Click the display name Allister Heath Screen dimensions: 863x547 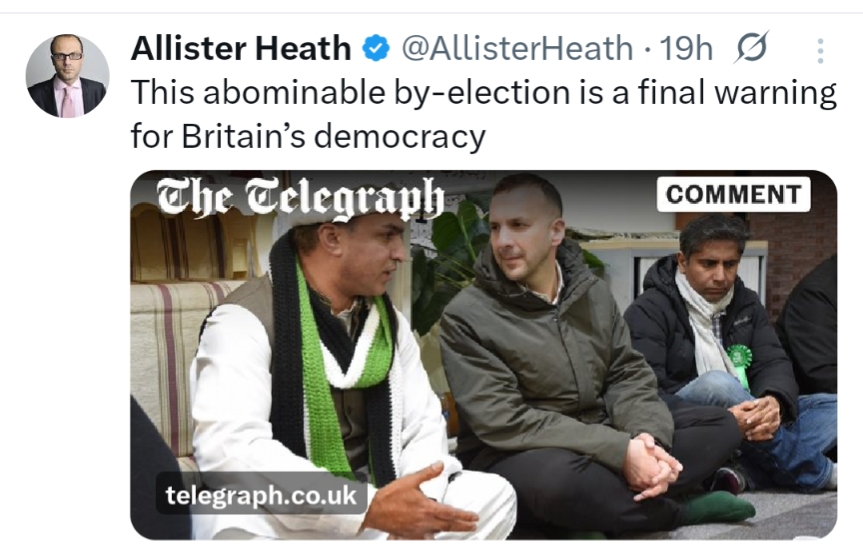[x=241, y=48]
